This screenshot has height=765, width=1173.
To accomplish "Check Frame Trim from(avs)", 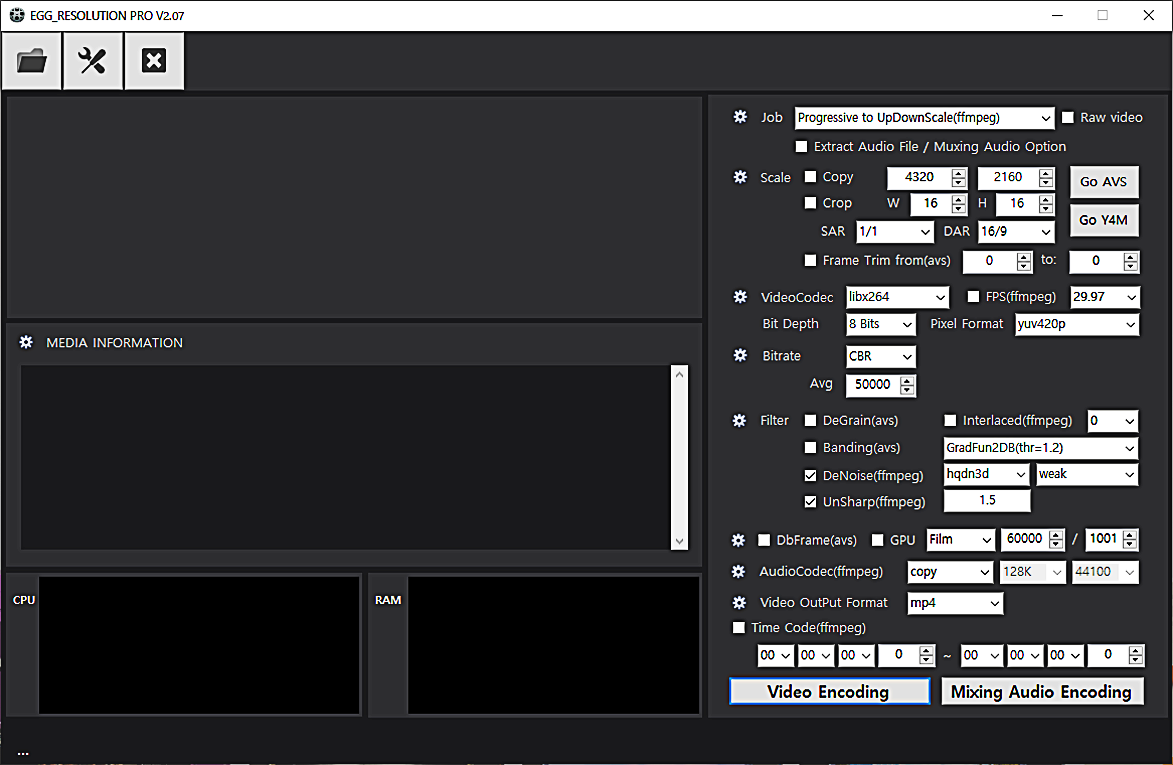I will (810, 260).
